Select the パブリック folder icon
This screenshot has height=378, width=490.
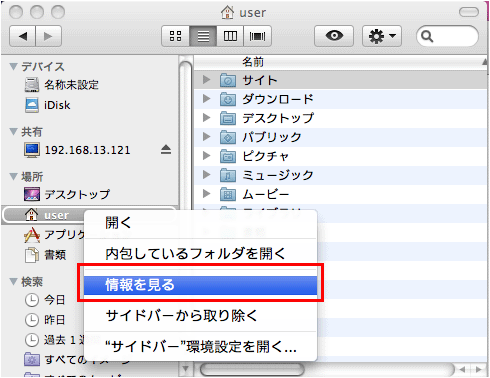tap(228, 137)
